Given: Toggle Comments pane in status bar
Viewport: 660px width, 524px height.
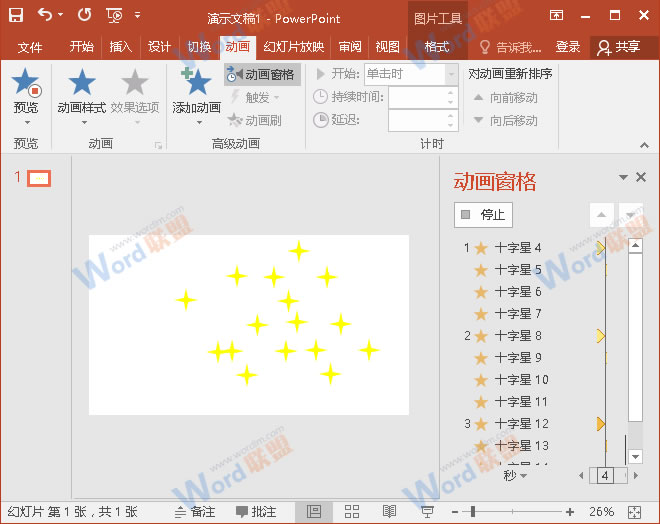Looking at the screenshot, I should pos(254,511).
